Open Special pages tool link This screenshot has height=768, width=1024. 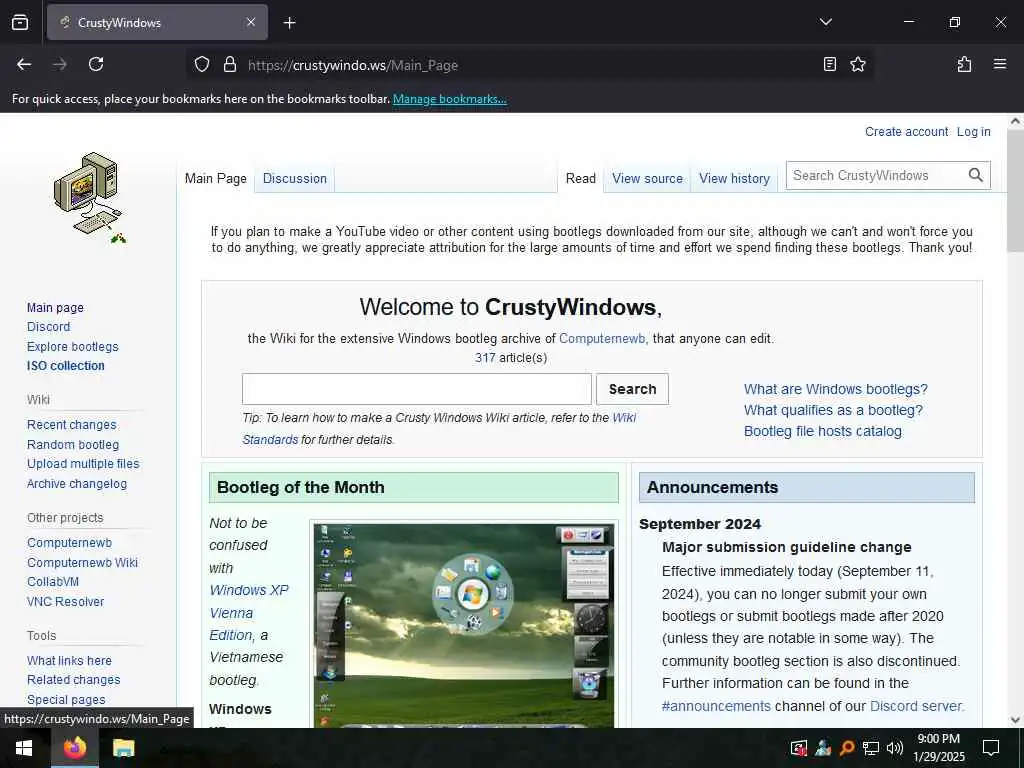(x=66, y=699)
